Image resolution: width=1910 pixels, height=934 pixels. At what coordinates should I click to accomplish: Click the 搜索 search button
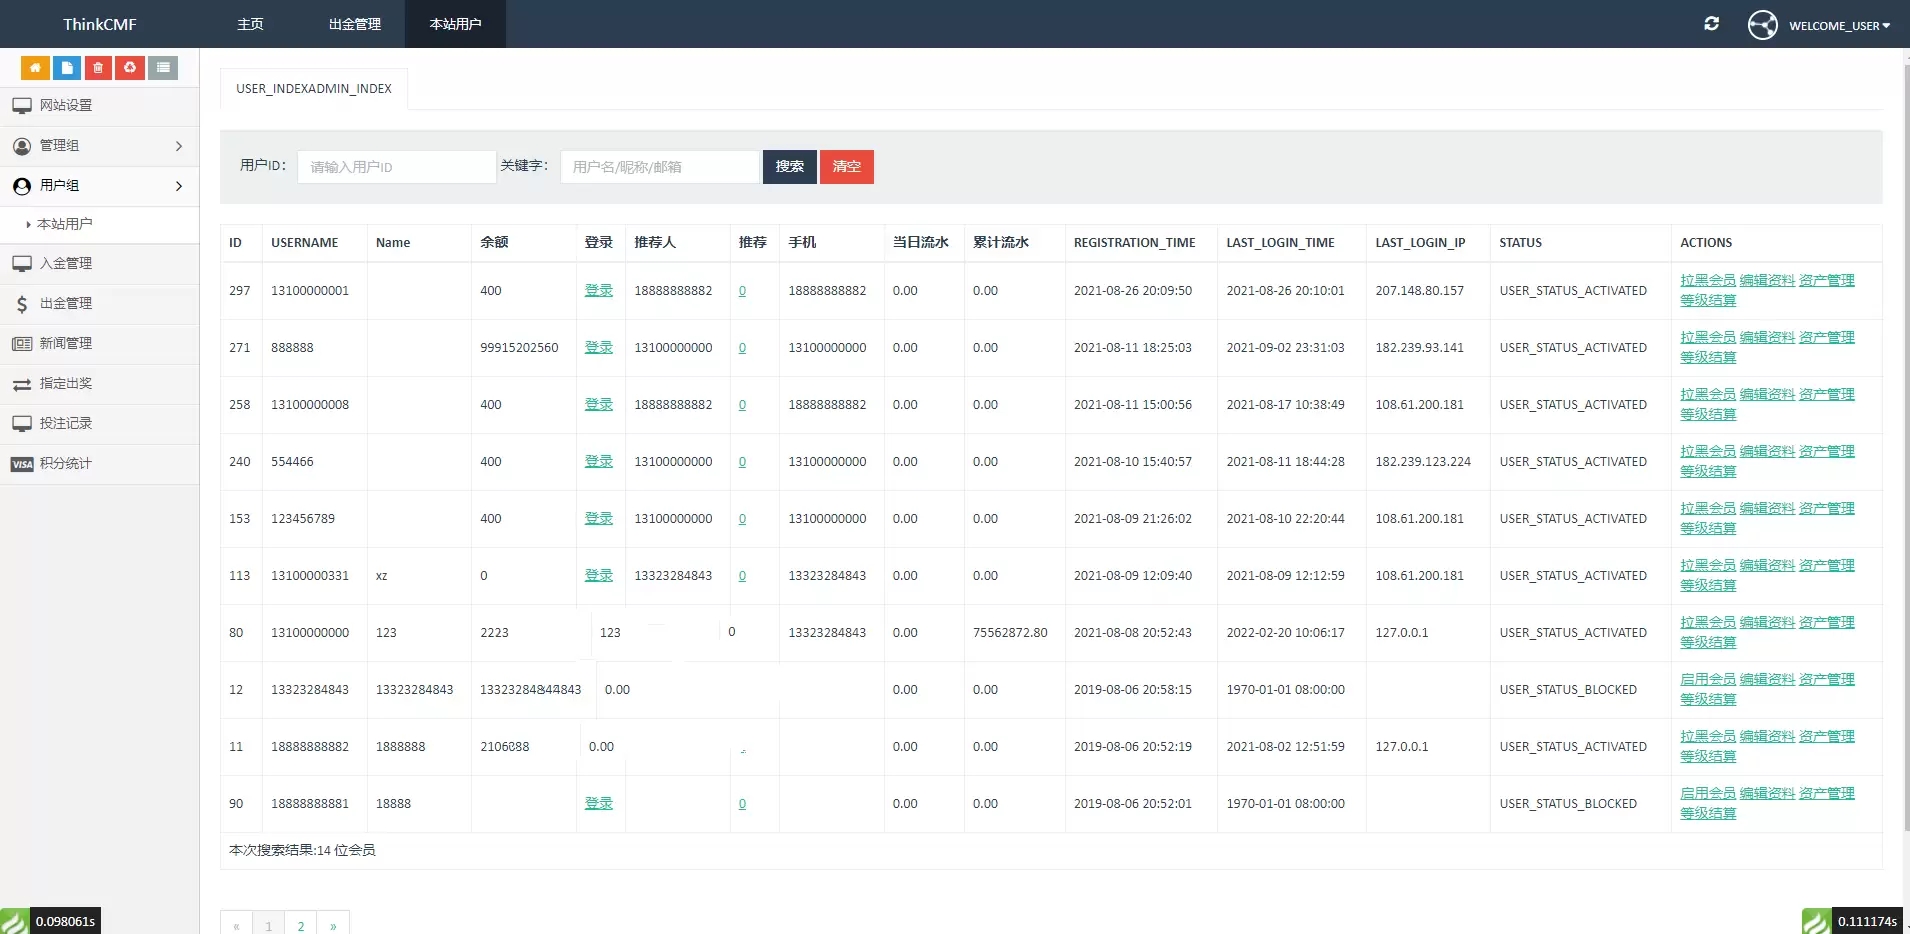click(789, 166)
